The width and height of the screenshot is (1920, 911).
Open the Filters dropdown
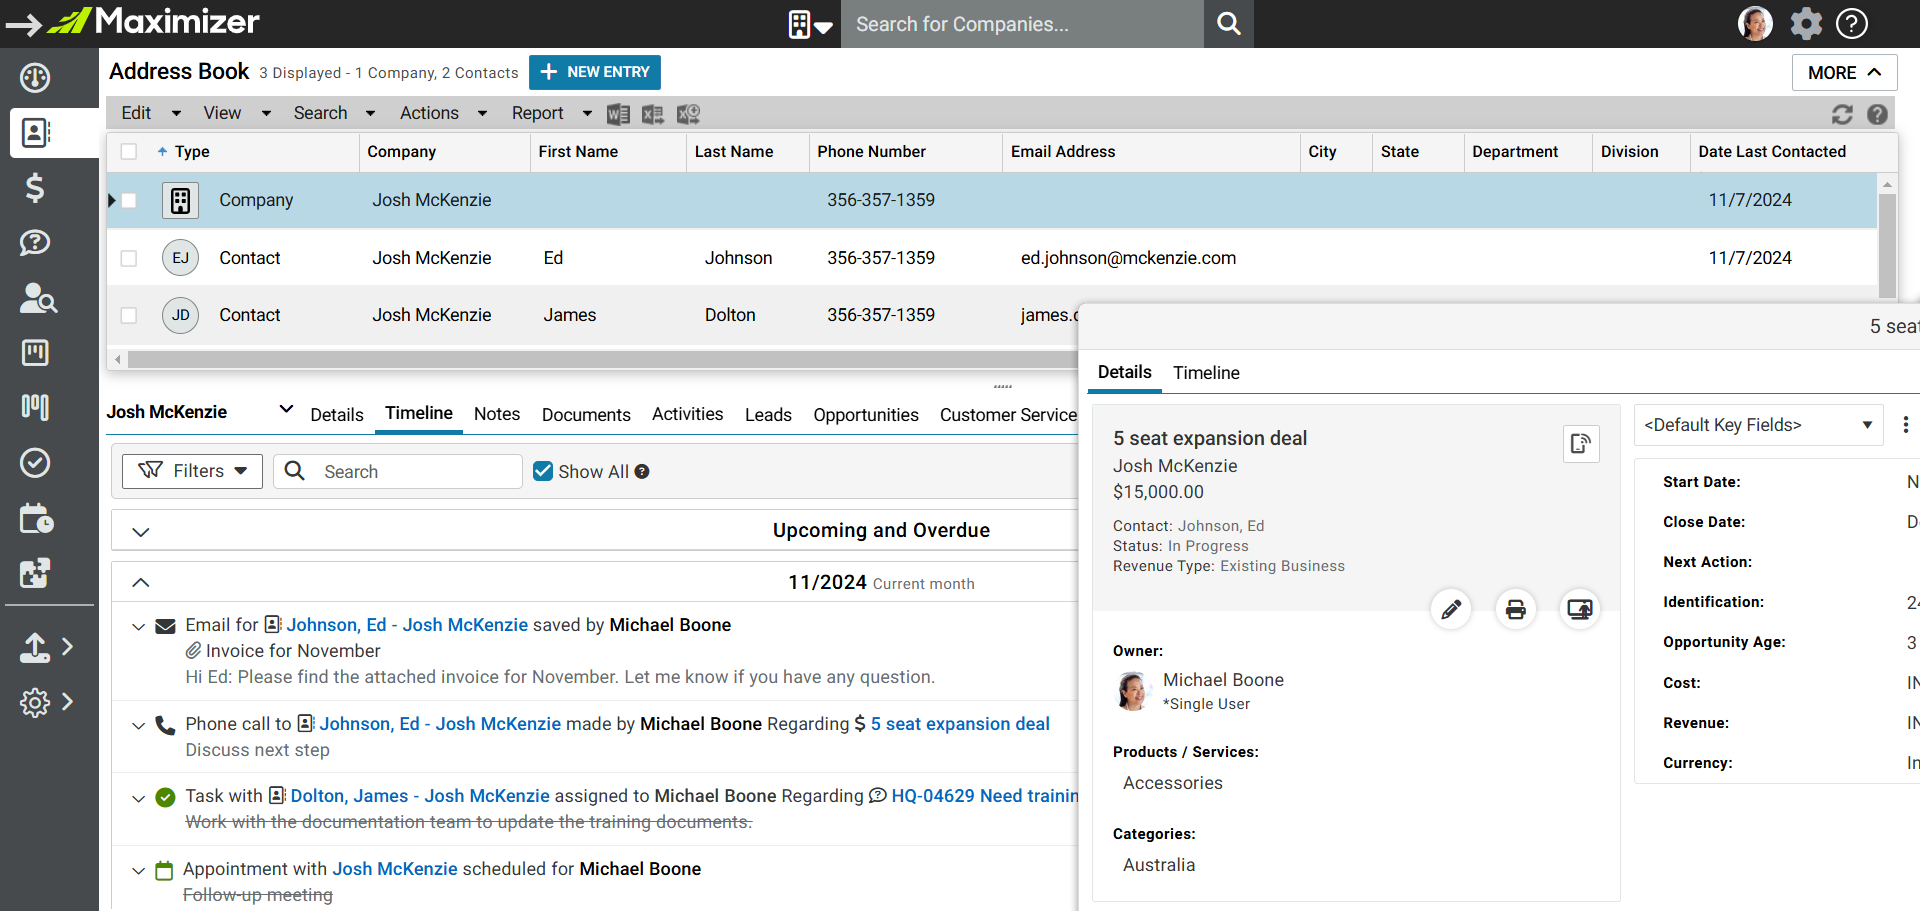pyautogui.click(x=192, y=471)
